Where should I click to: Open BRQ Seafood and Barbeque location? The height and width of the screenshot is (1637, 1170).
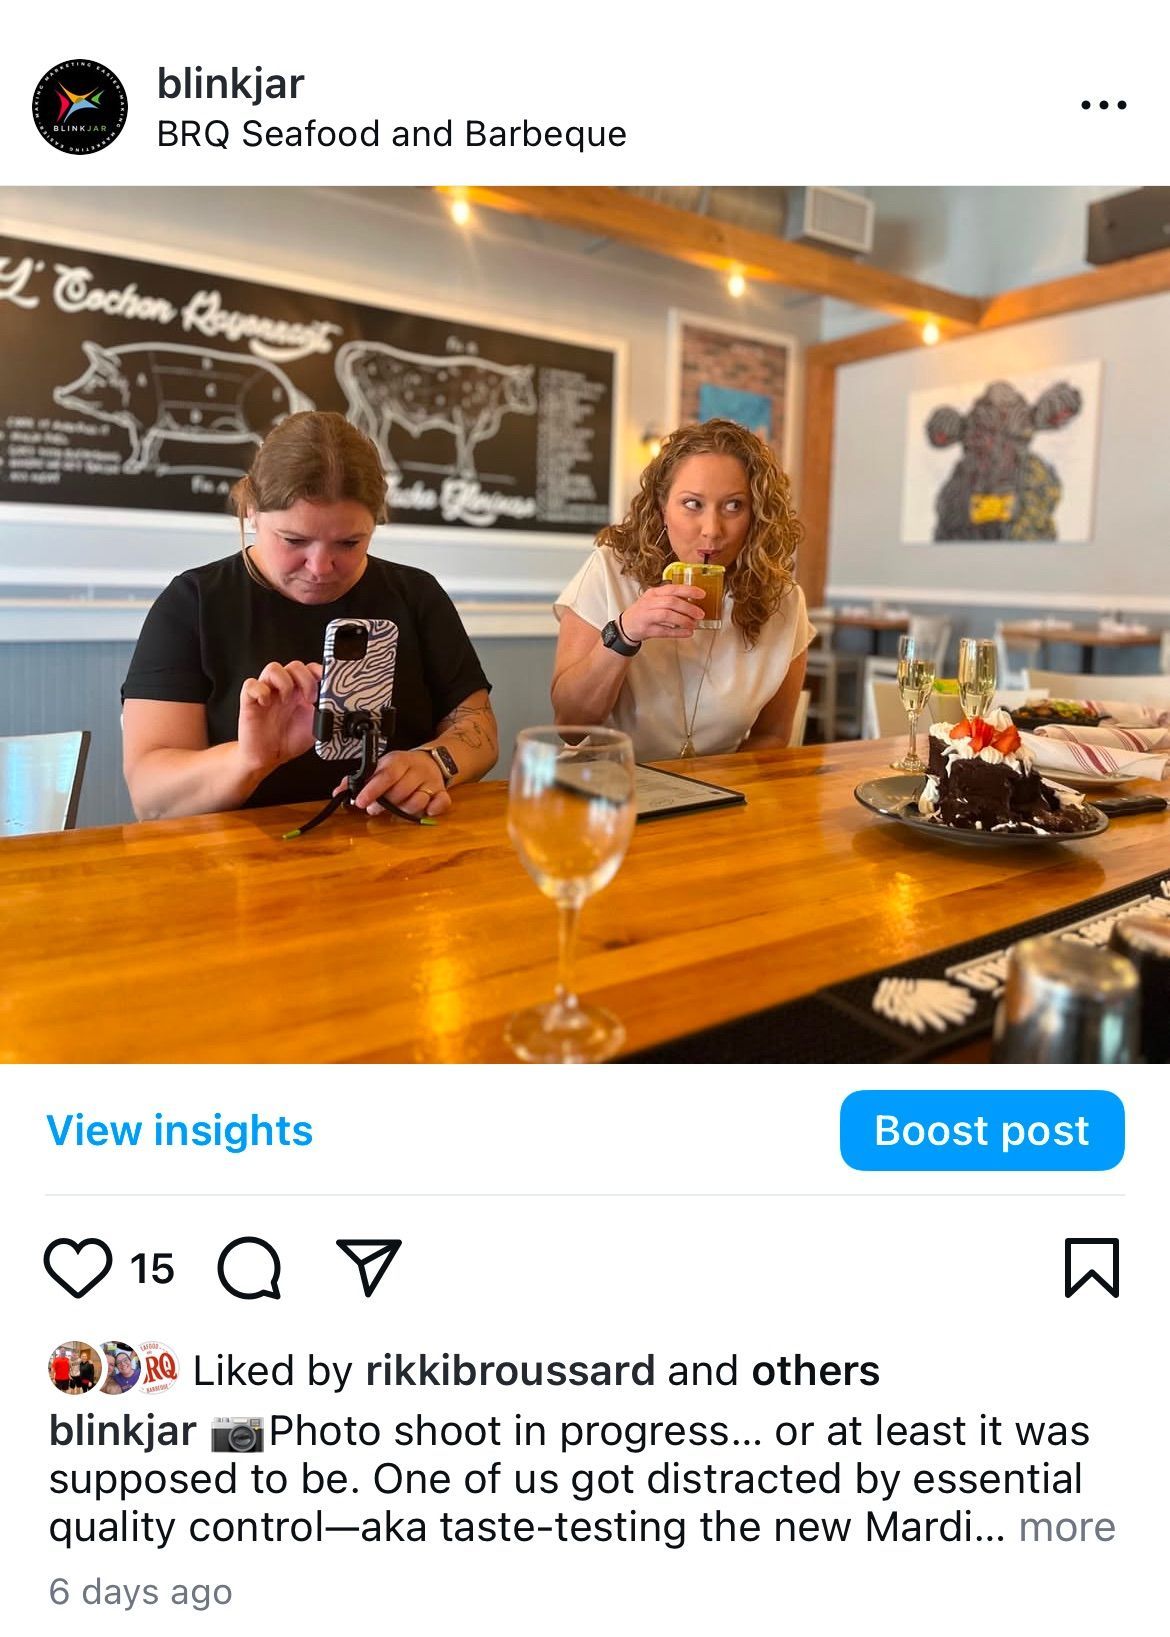[391, 134]
